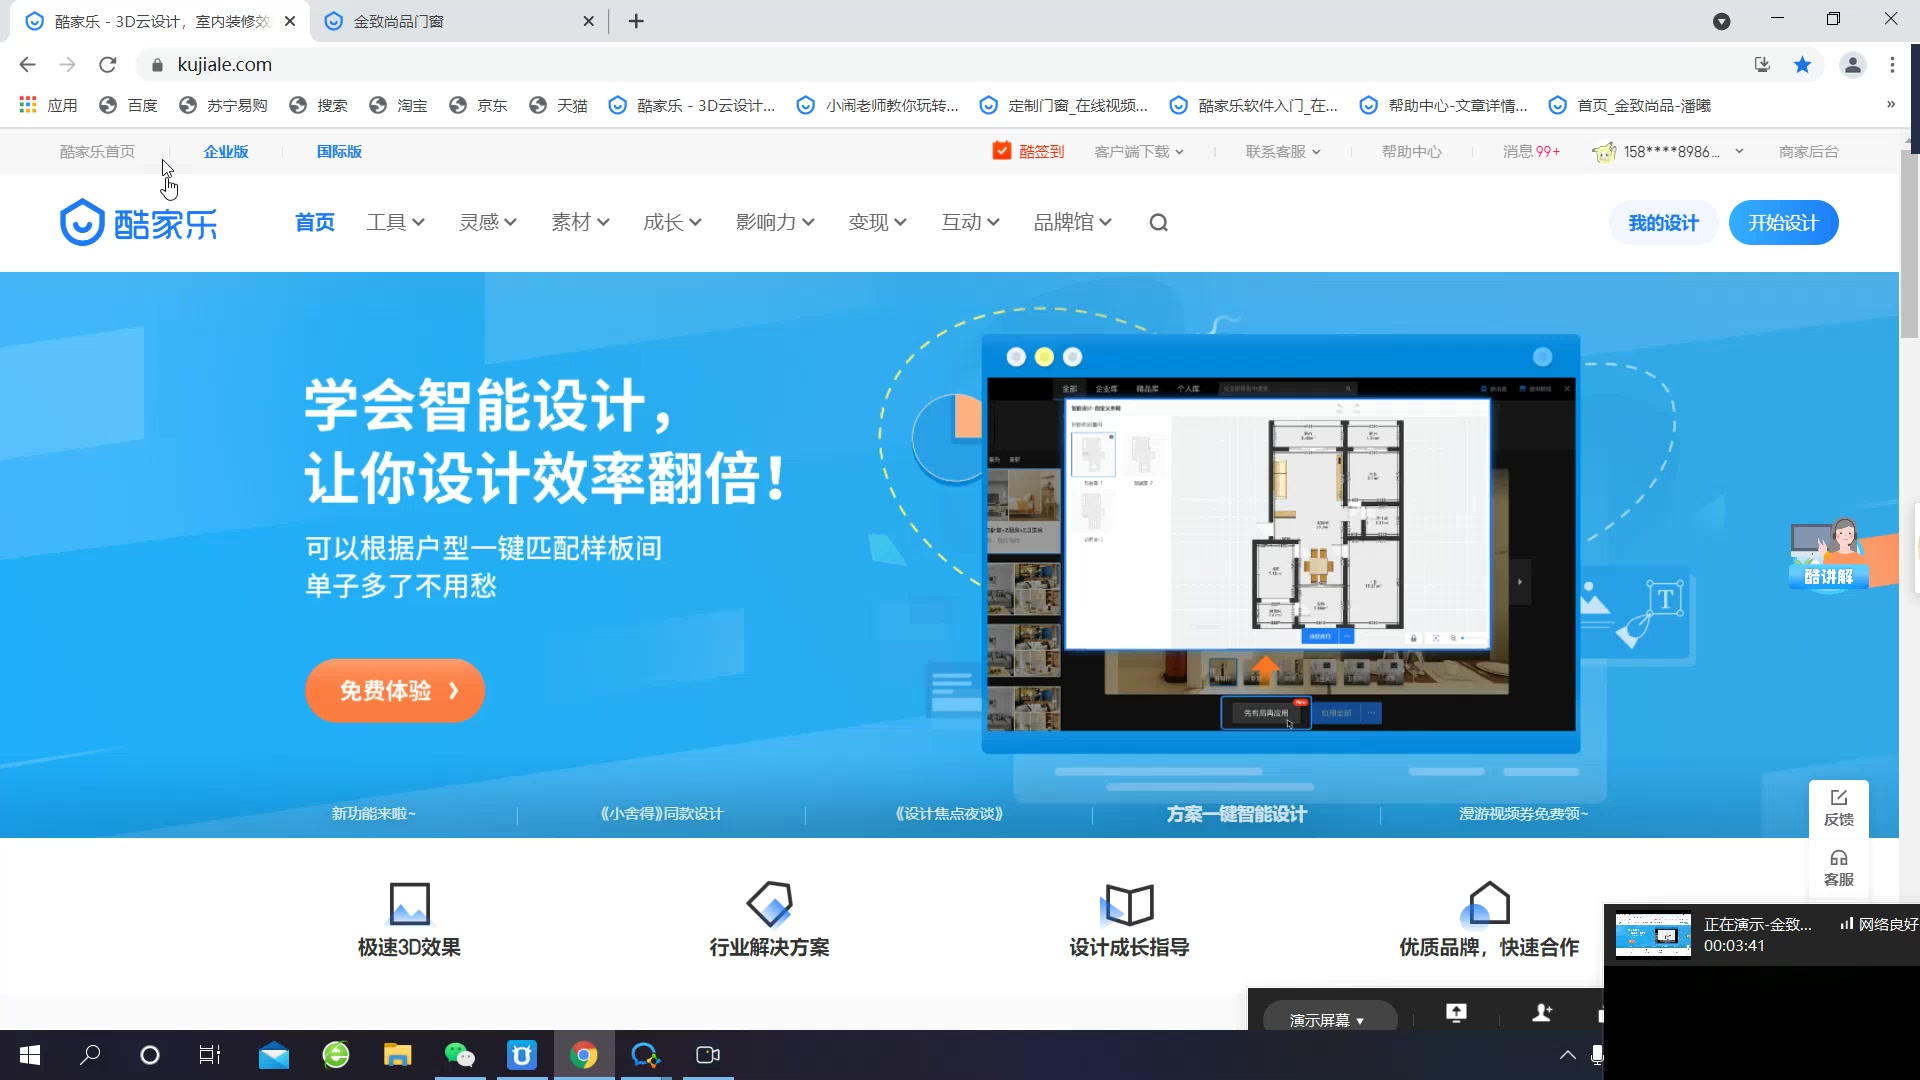Open the 京东 bookmark
The image size is (1920, 1080).
478,105
